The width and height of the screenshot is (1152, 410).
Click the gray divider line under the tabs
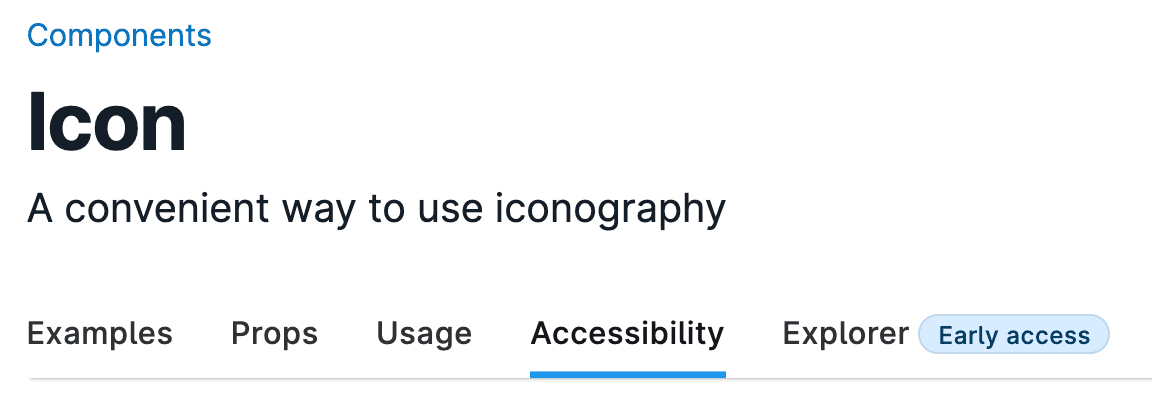900,379
